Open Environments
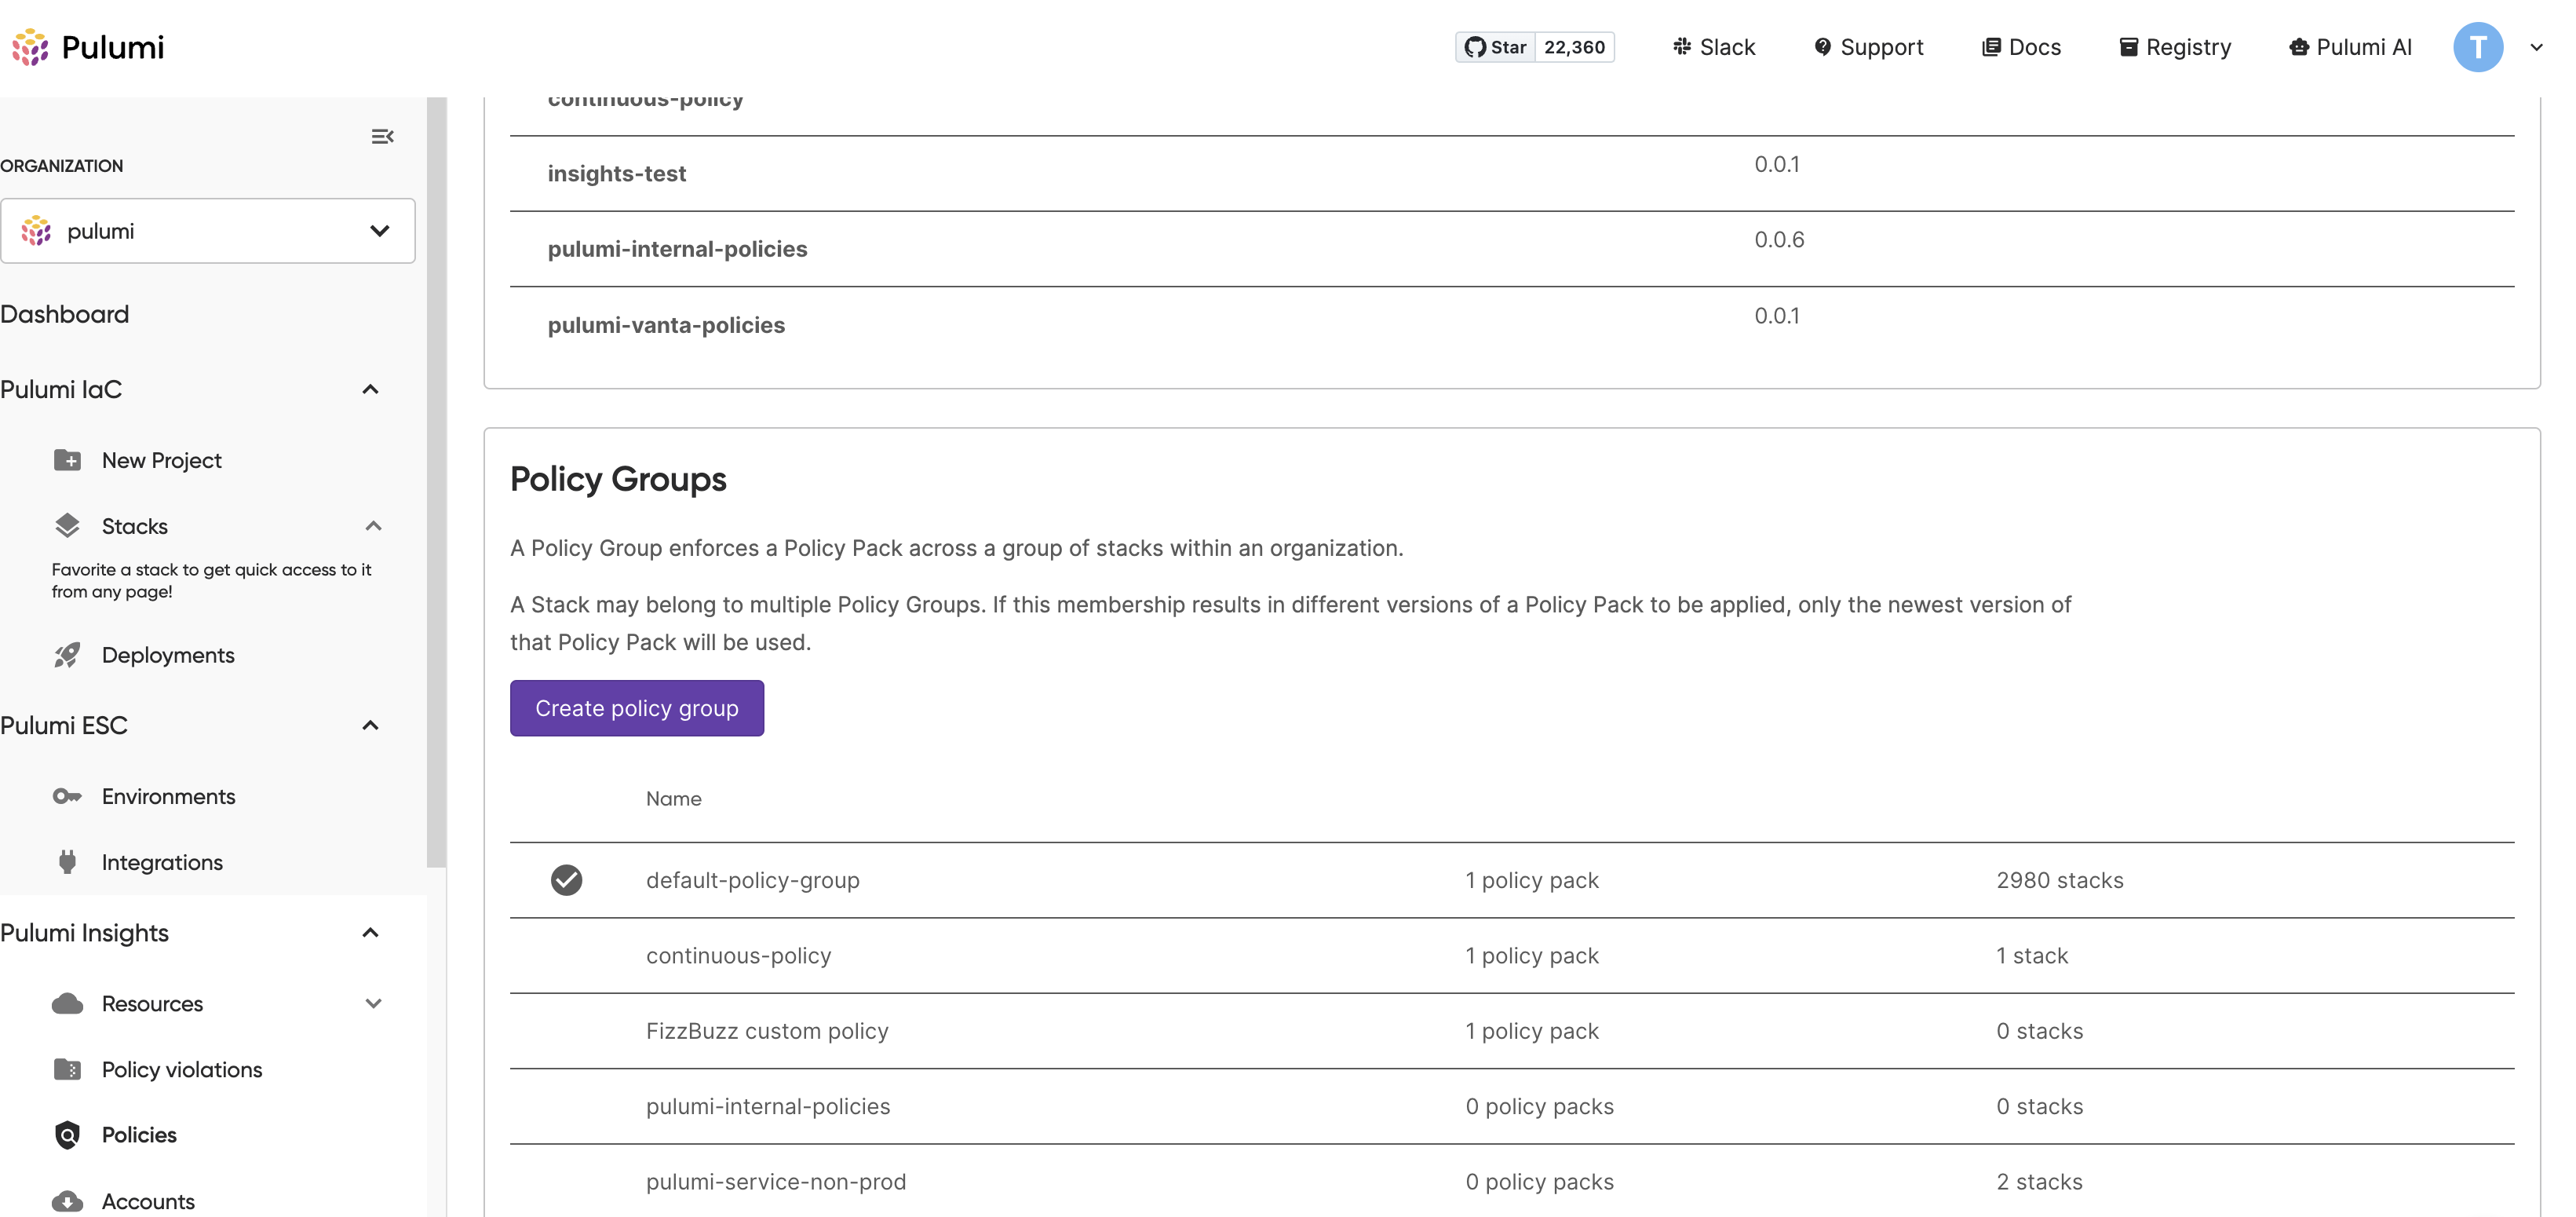 point(169,796)
